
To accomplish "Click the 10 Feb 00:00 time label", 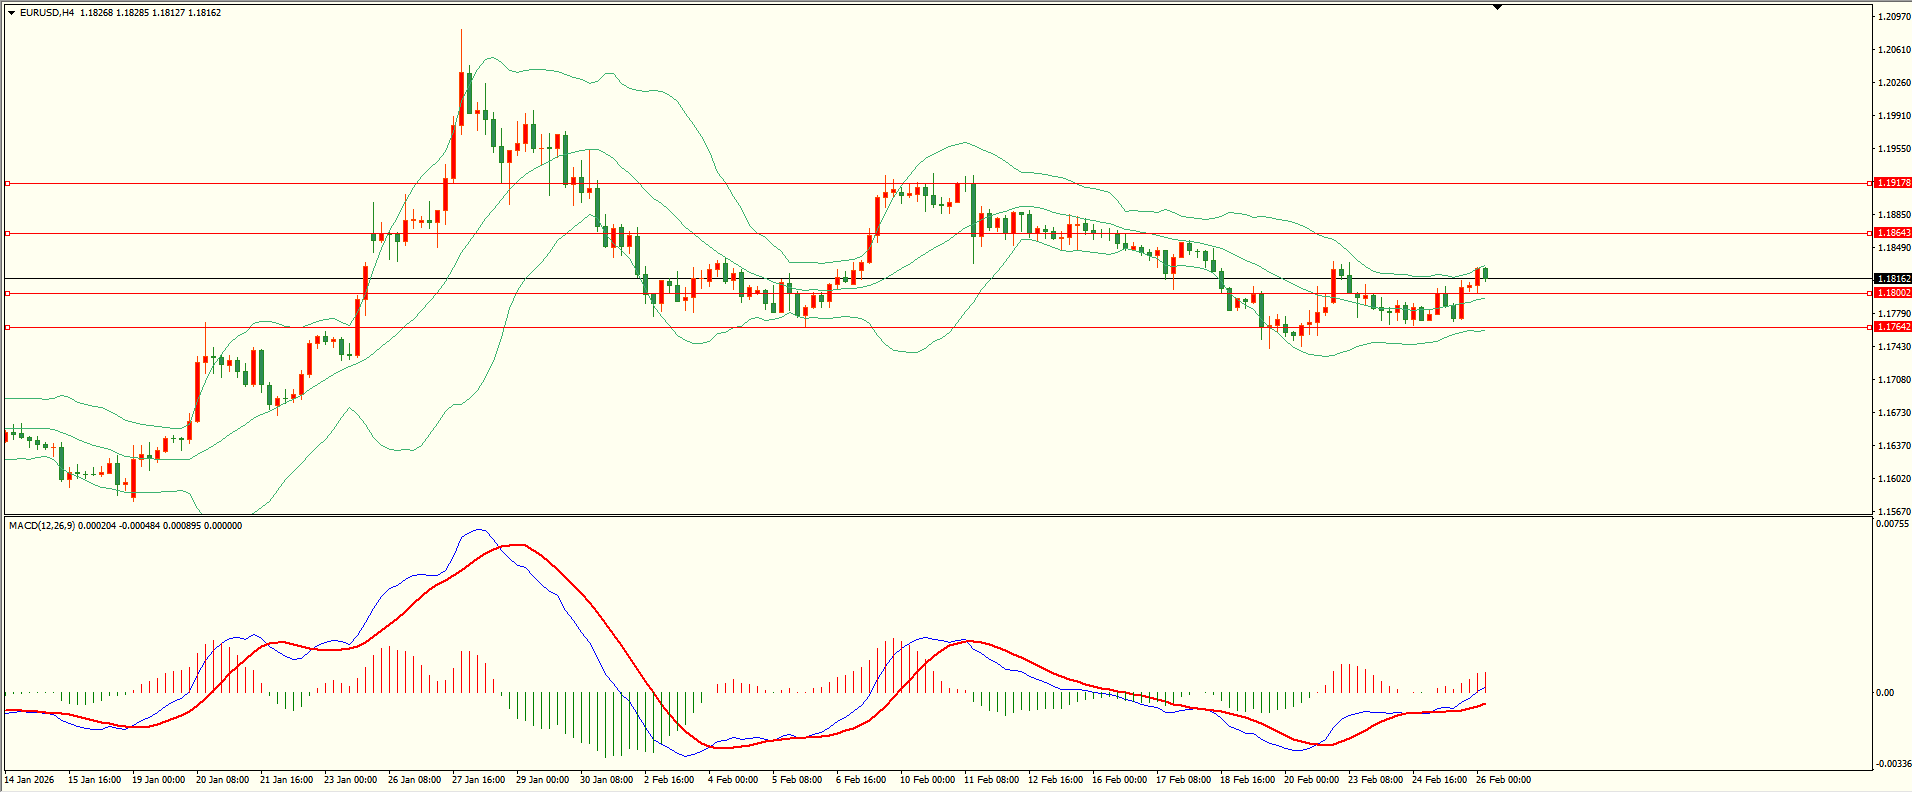I will (926, 780).
